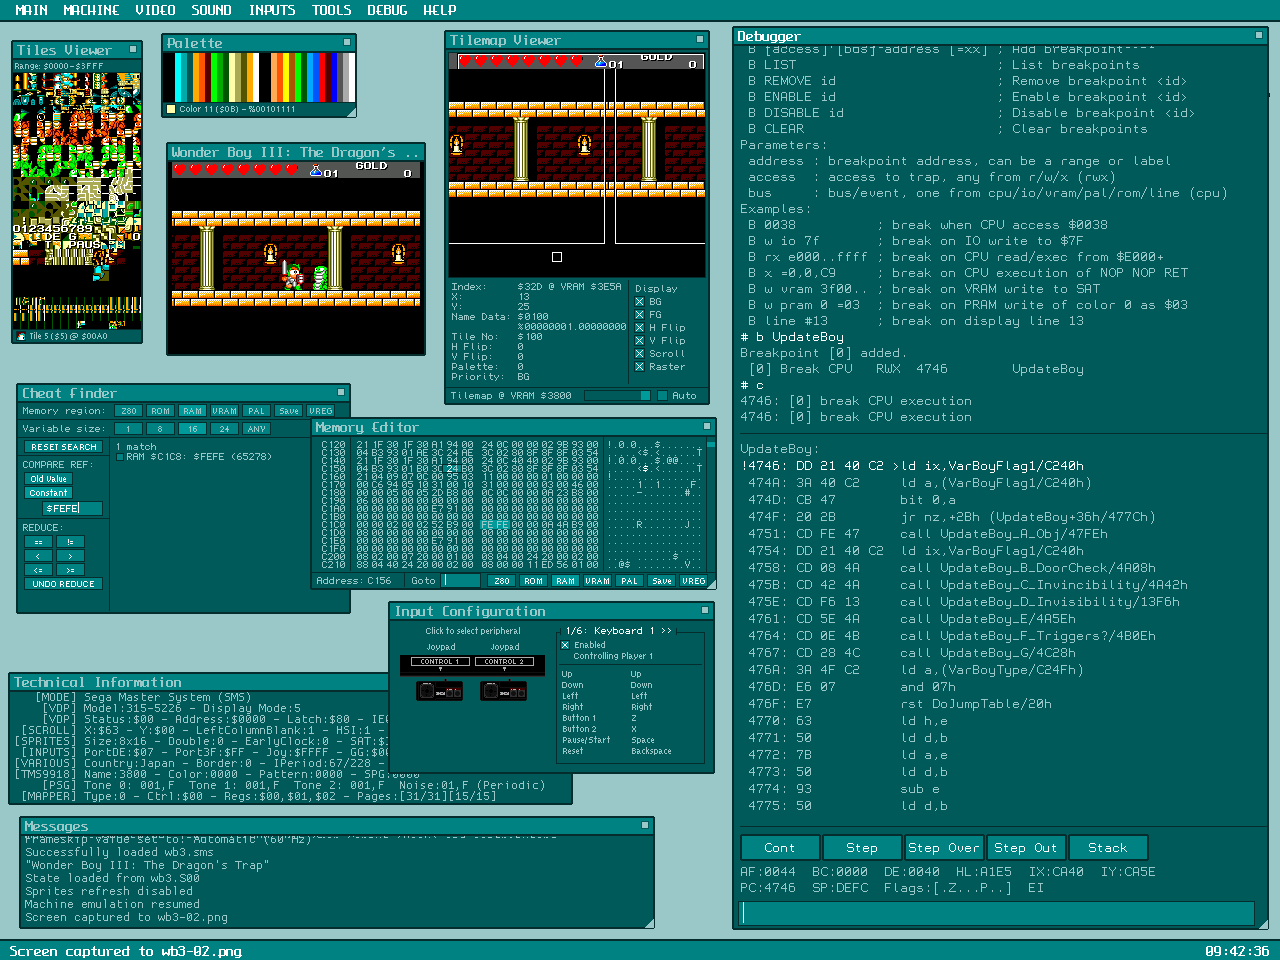Click the Stack button in Debugger

[x=1108, y=848]
